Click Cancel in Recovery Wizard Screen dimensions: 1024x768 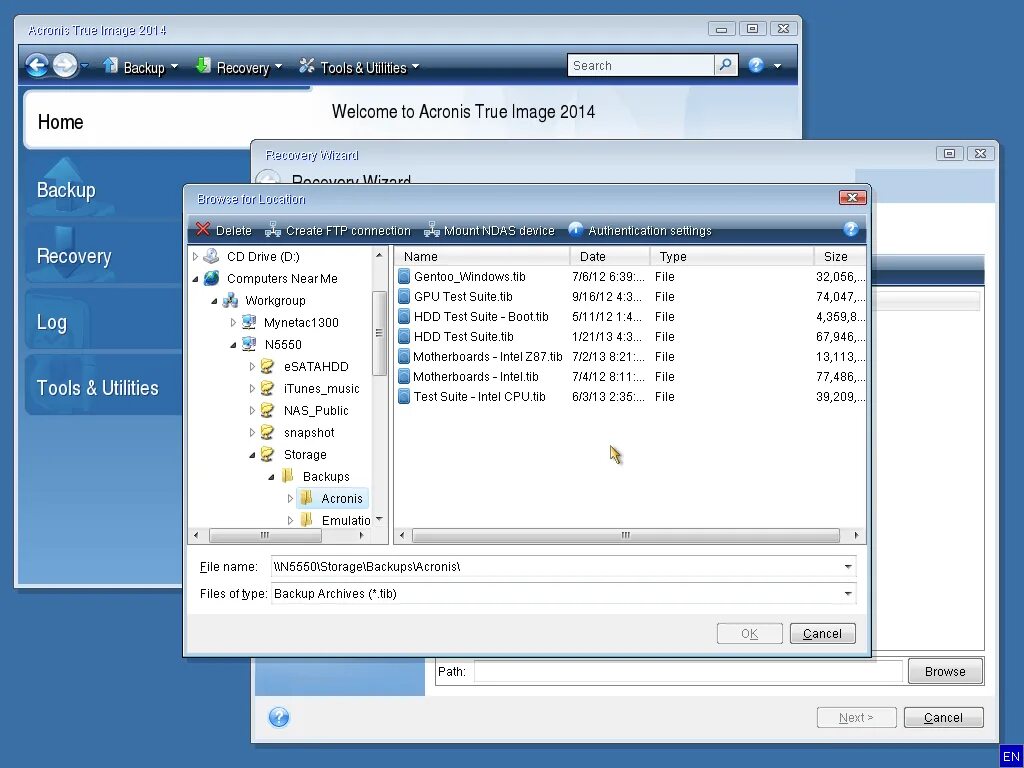tap(943, 718)
